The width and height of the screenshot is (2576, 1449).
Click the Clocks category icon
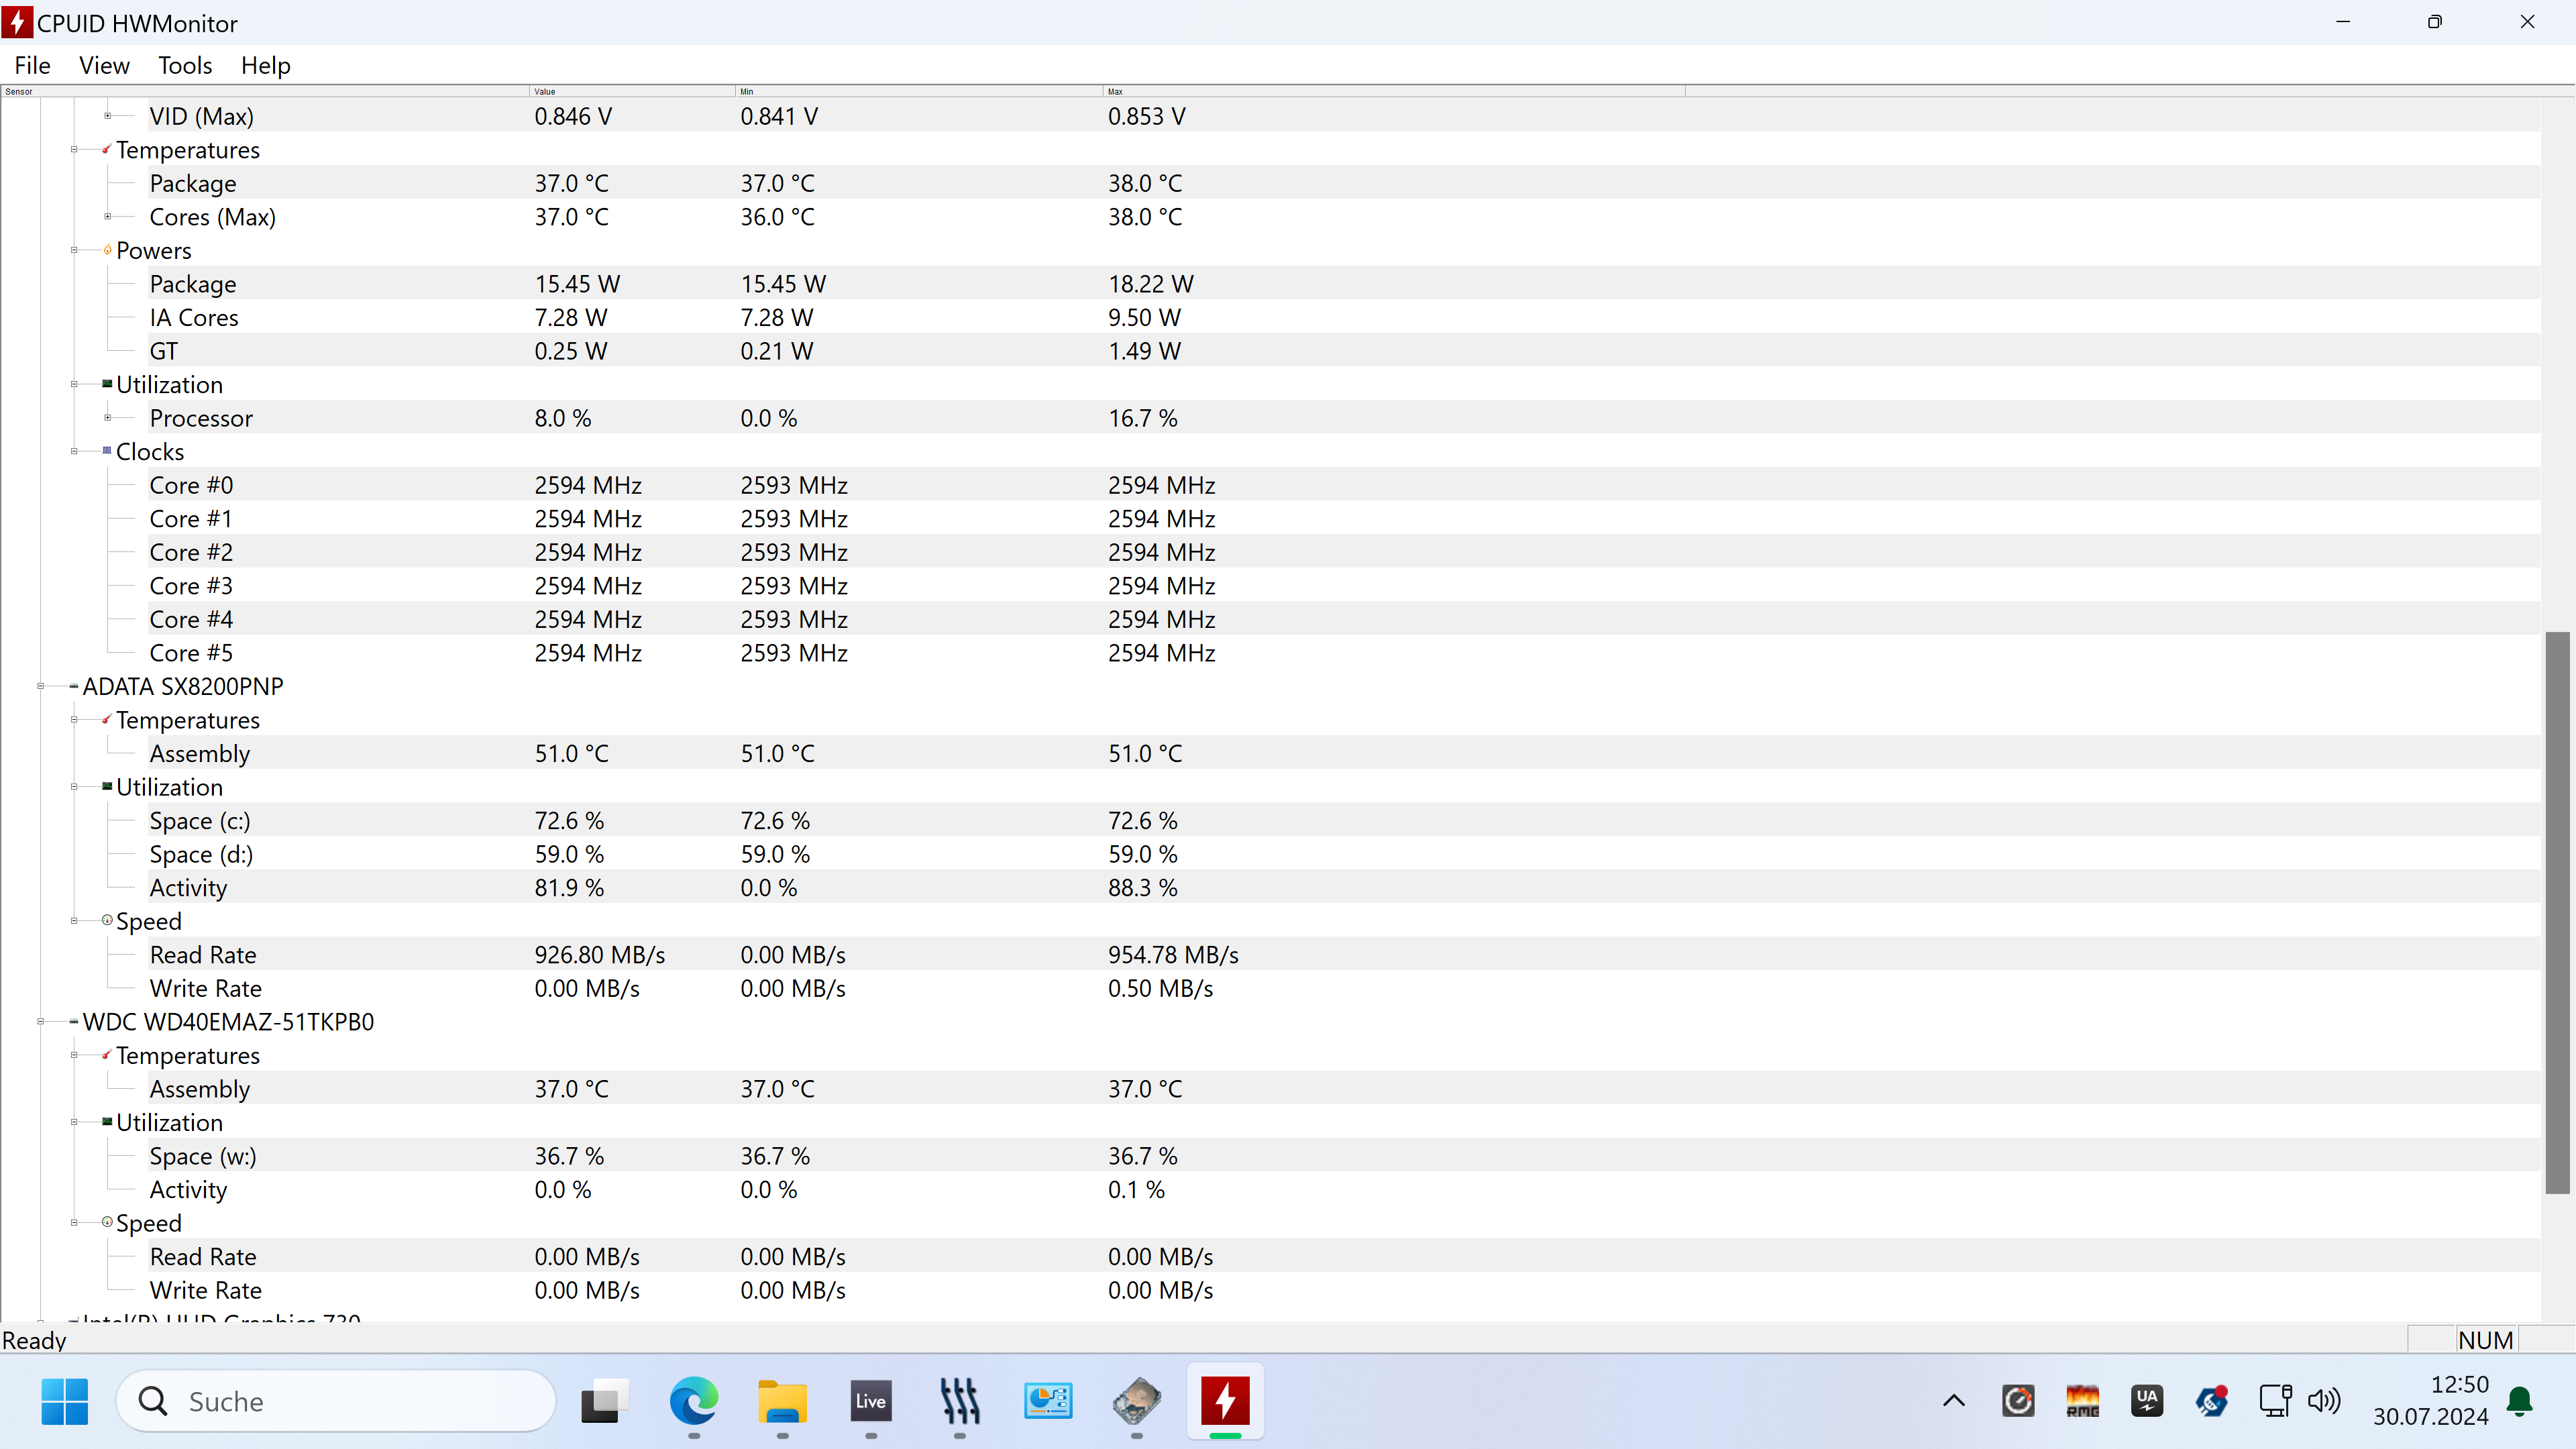[x=107, y=451]
